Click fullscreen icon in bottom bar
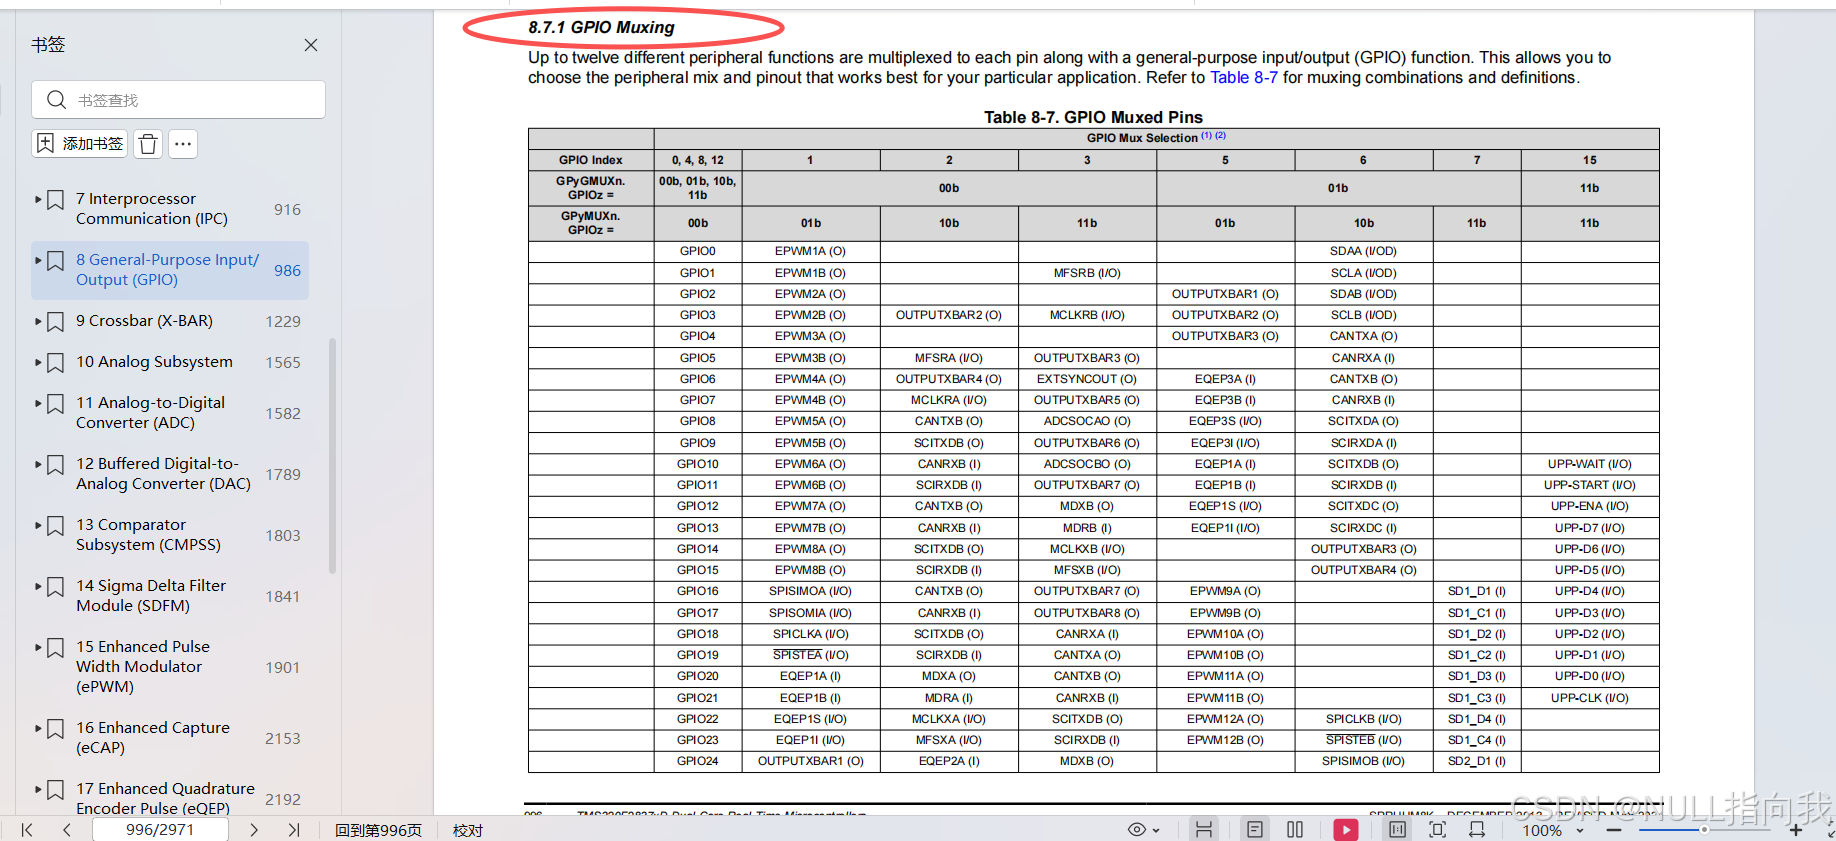This screenshot has width=1836, height=841. 1438,830
